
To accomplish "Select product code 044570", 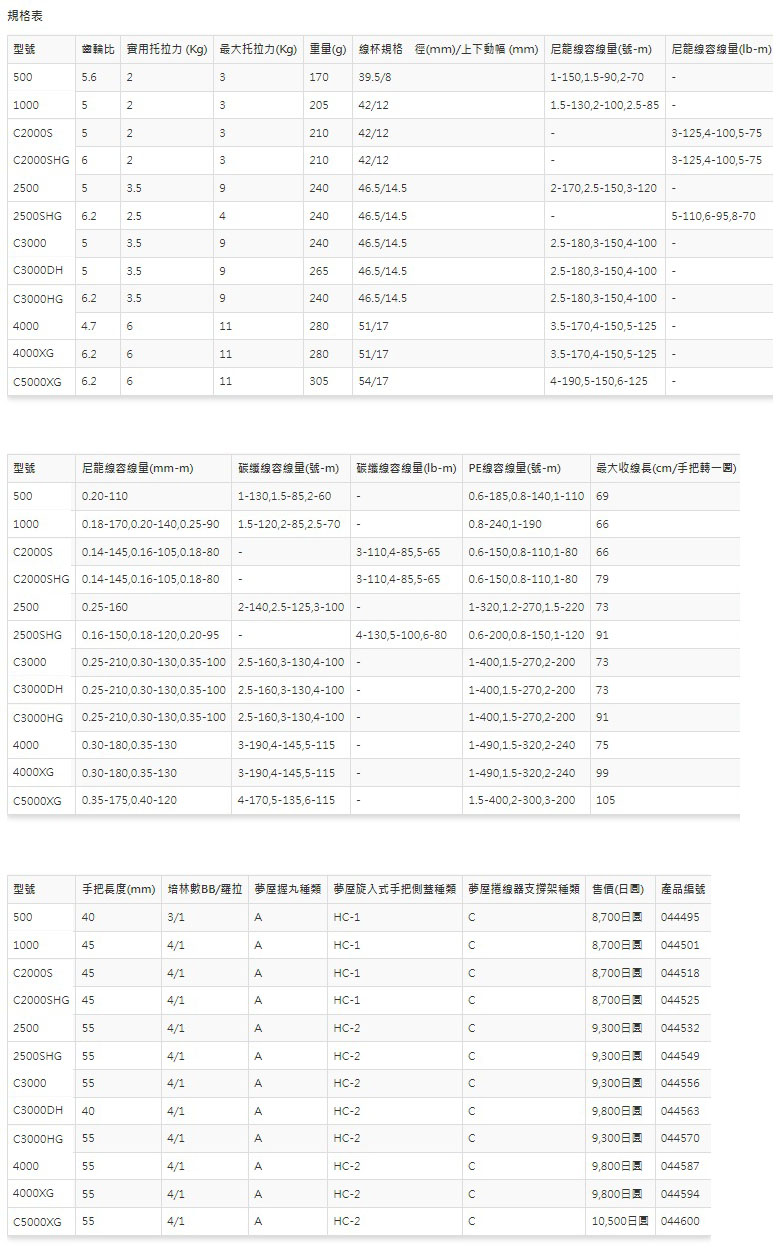I will point(680,1138).
